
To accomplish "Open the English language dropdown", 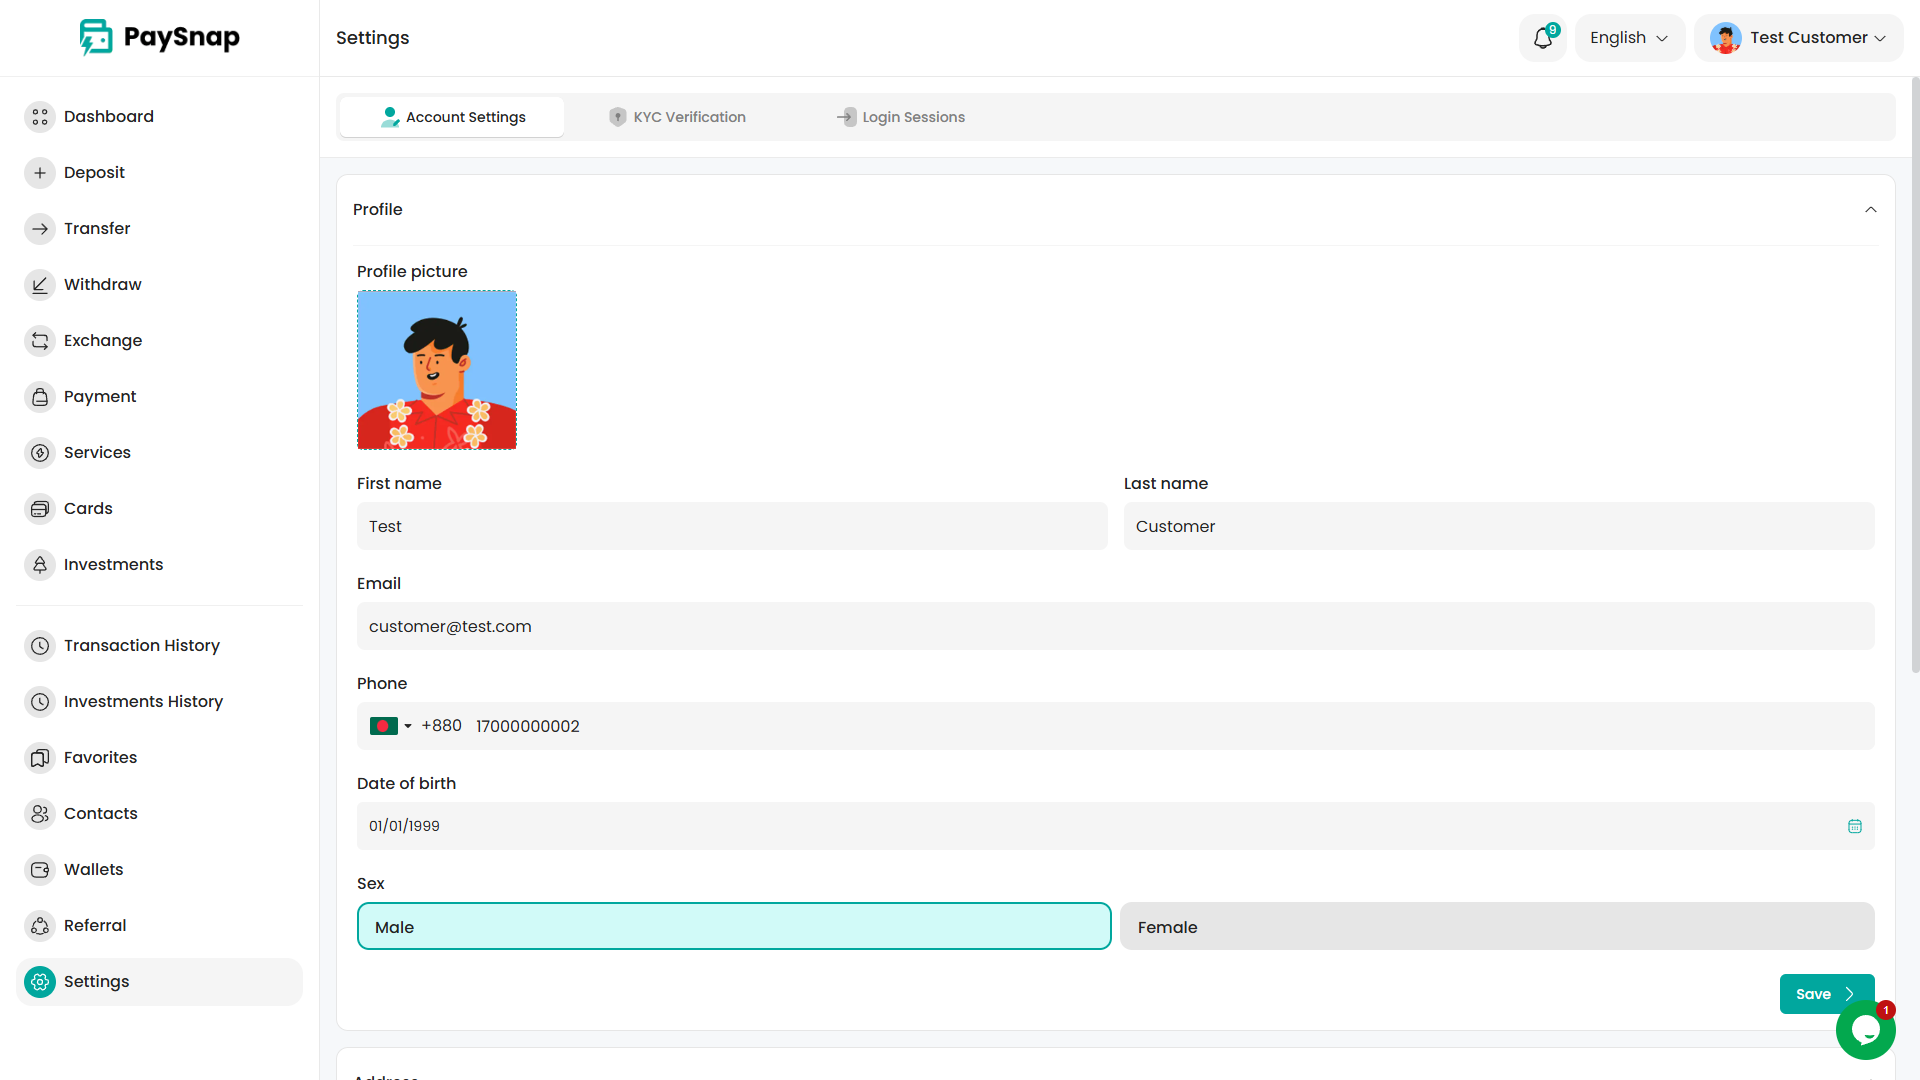I will pyautogui.click(x=1629, y=38).
